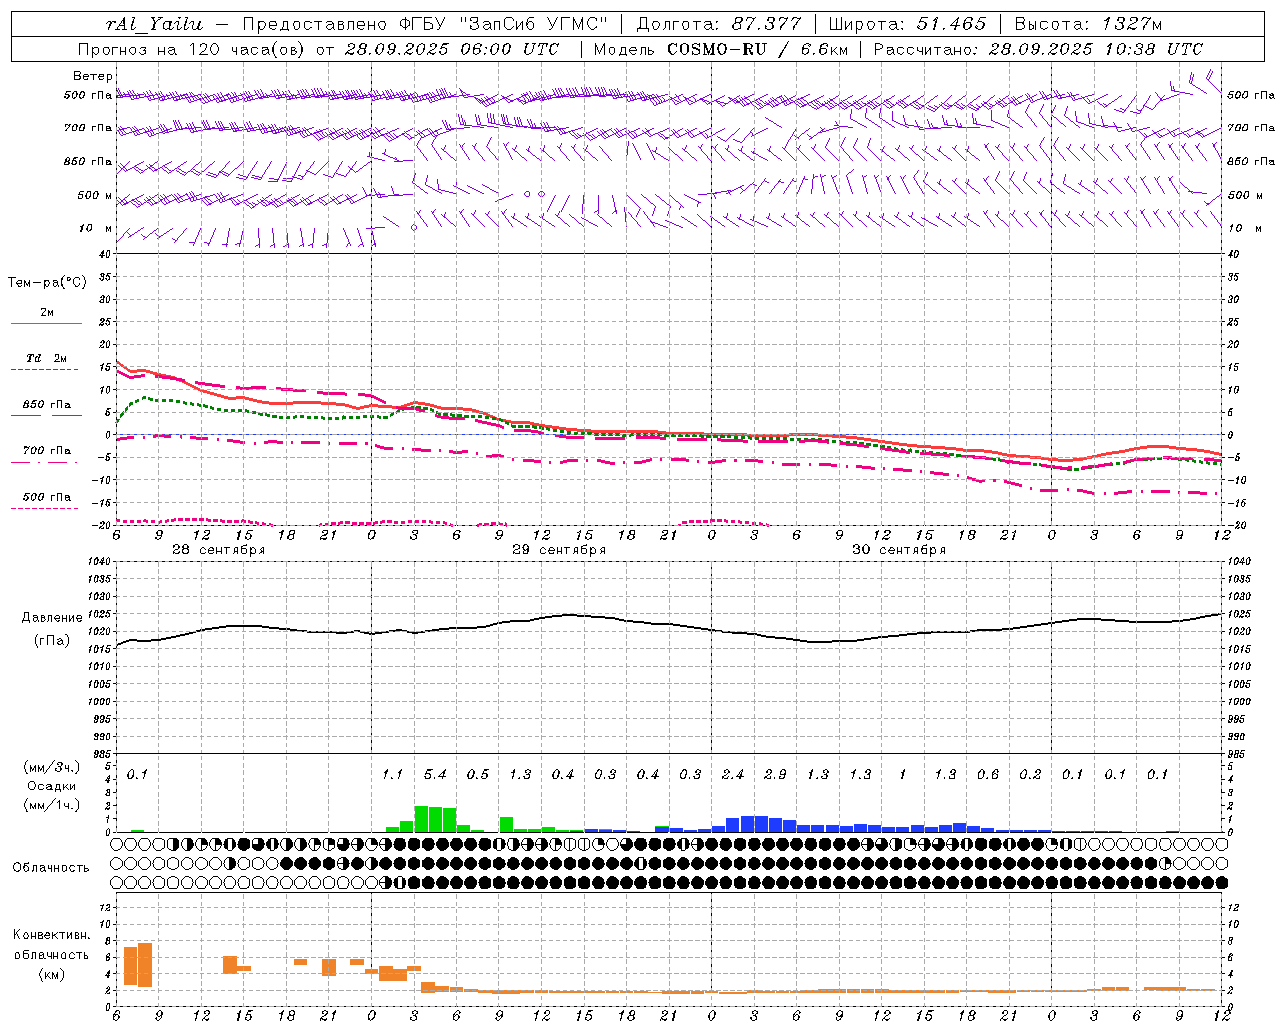The height and width of the screenshot is (1024, 1280).
Task: Click the 500 гПа temperature legend entry
Action: point(46,499)
